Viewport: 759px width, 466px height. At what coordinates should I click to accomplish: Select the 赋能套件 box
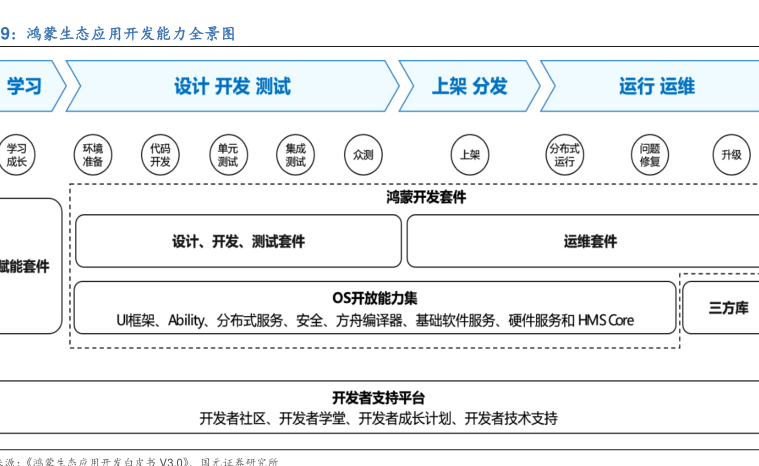tap(31, 266)
